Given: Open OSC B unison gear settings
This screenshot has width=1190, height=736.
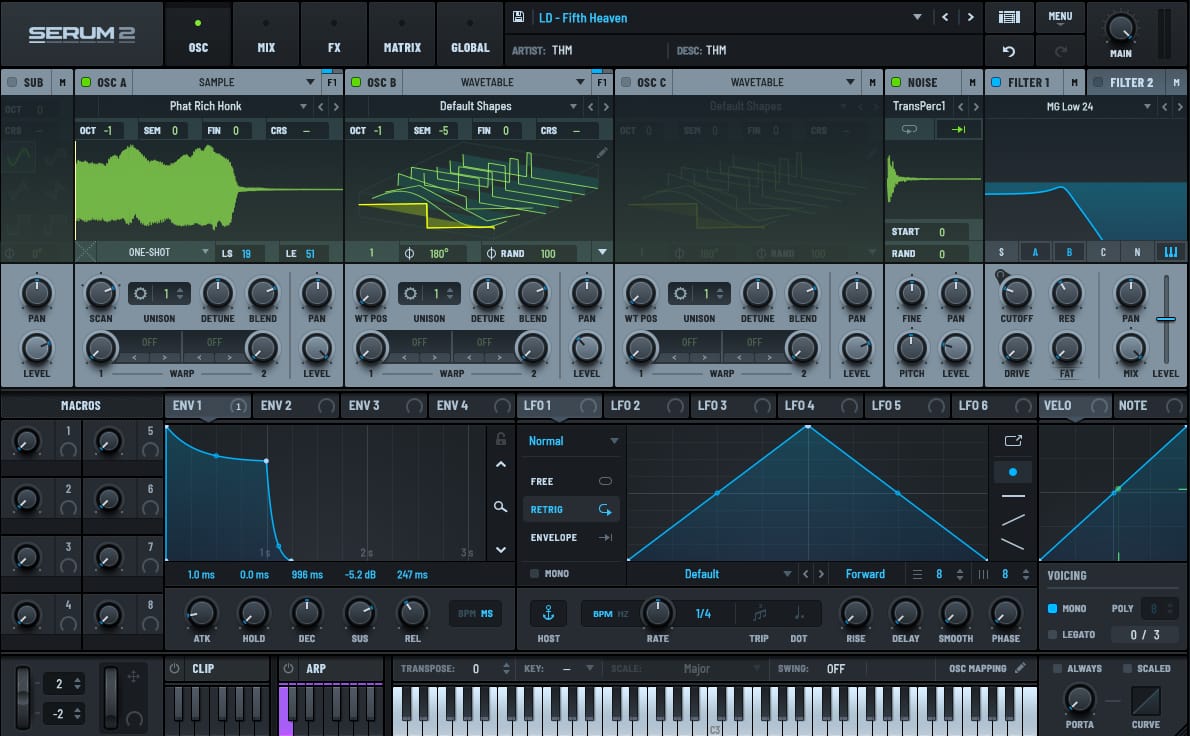Looking at the screenshot, I should pos(410,293).
